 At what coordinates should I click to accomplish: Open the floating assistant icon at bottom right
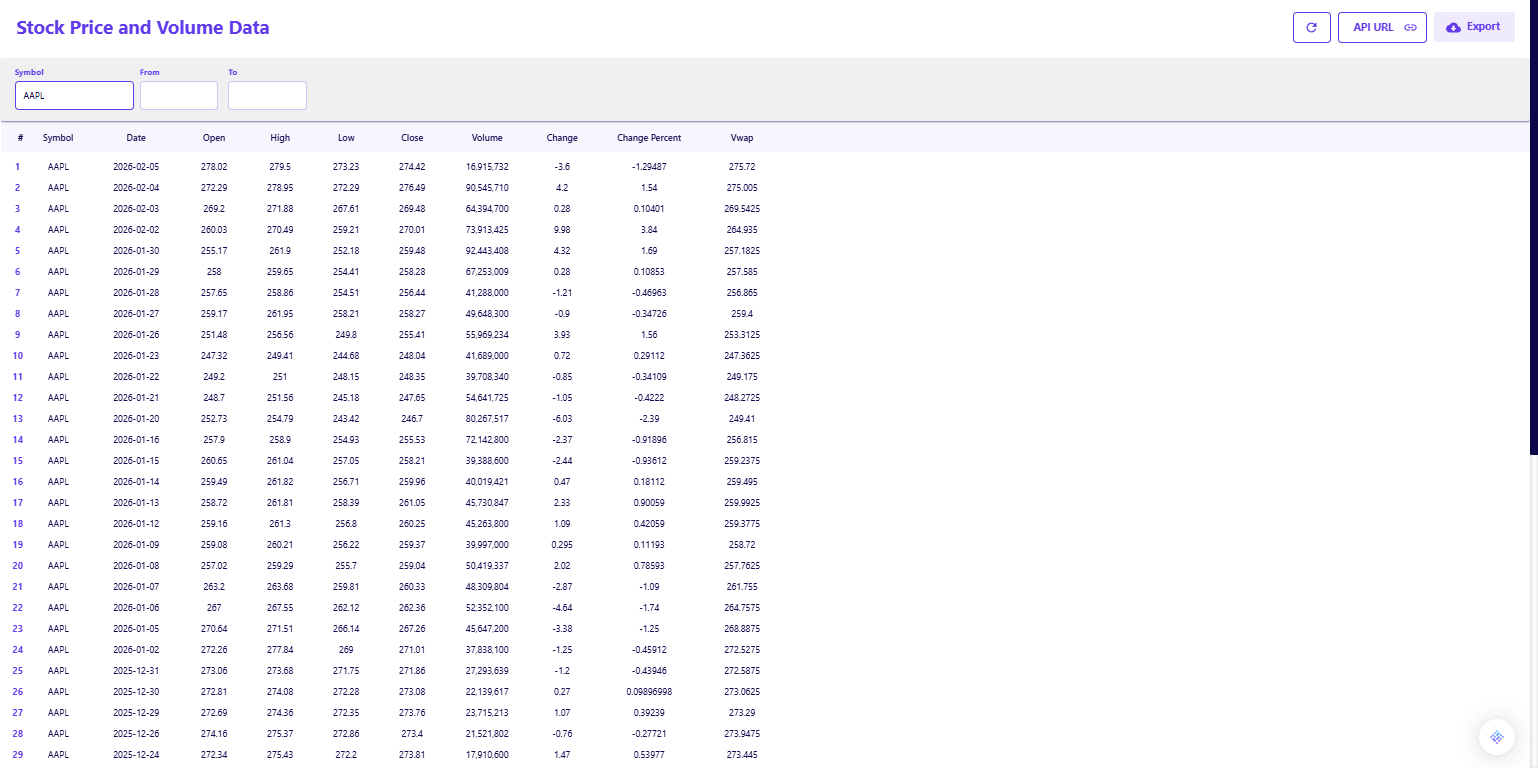pos(1496,737)
